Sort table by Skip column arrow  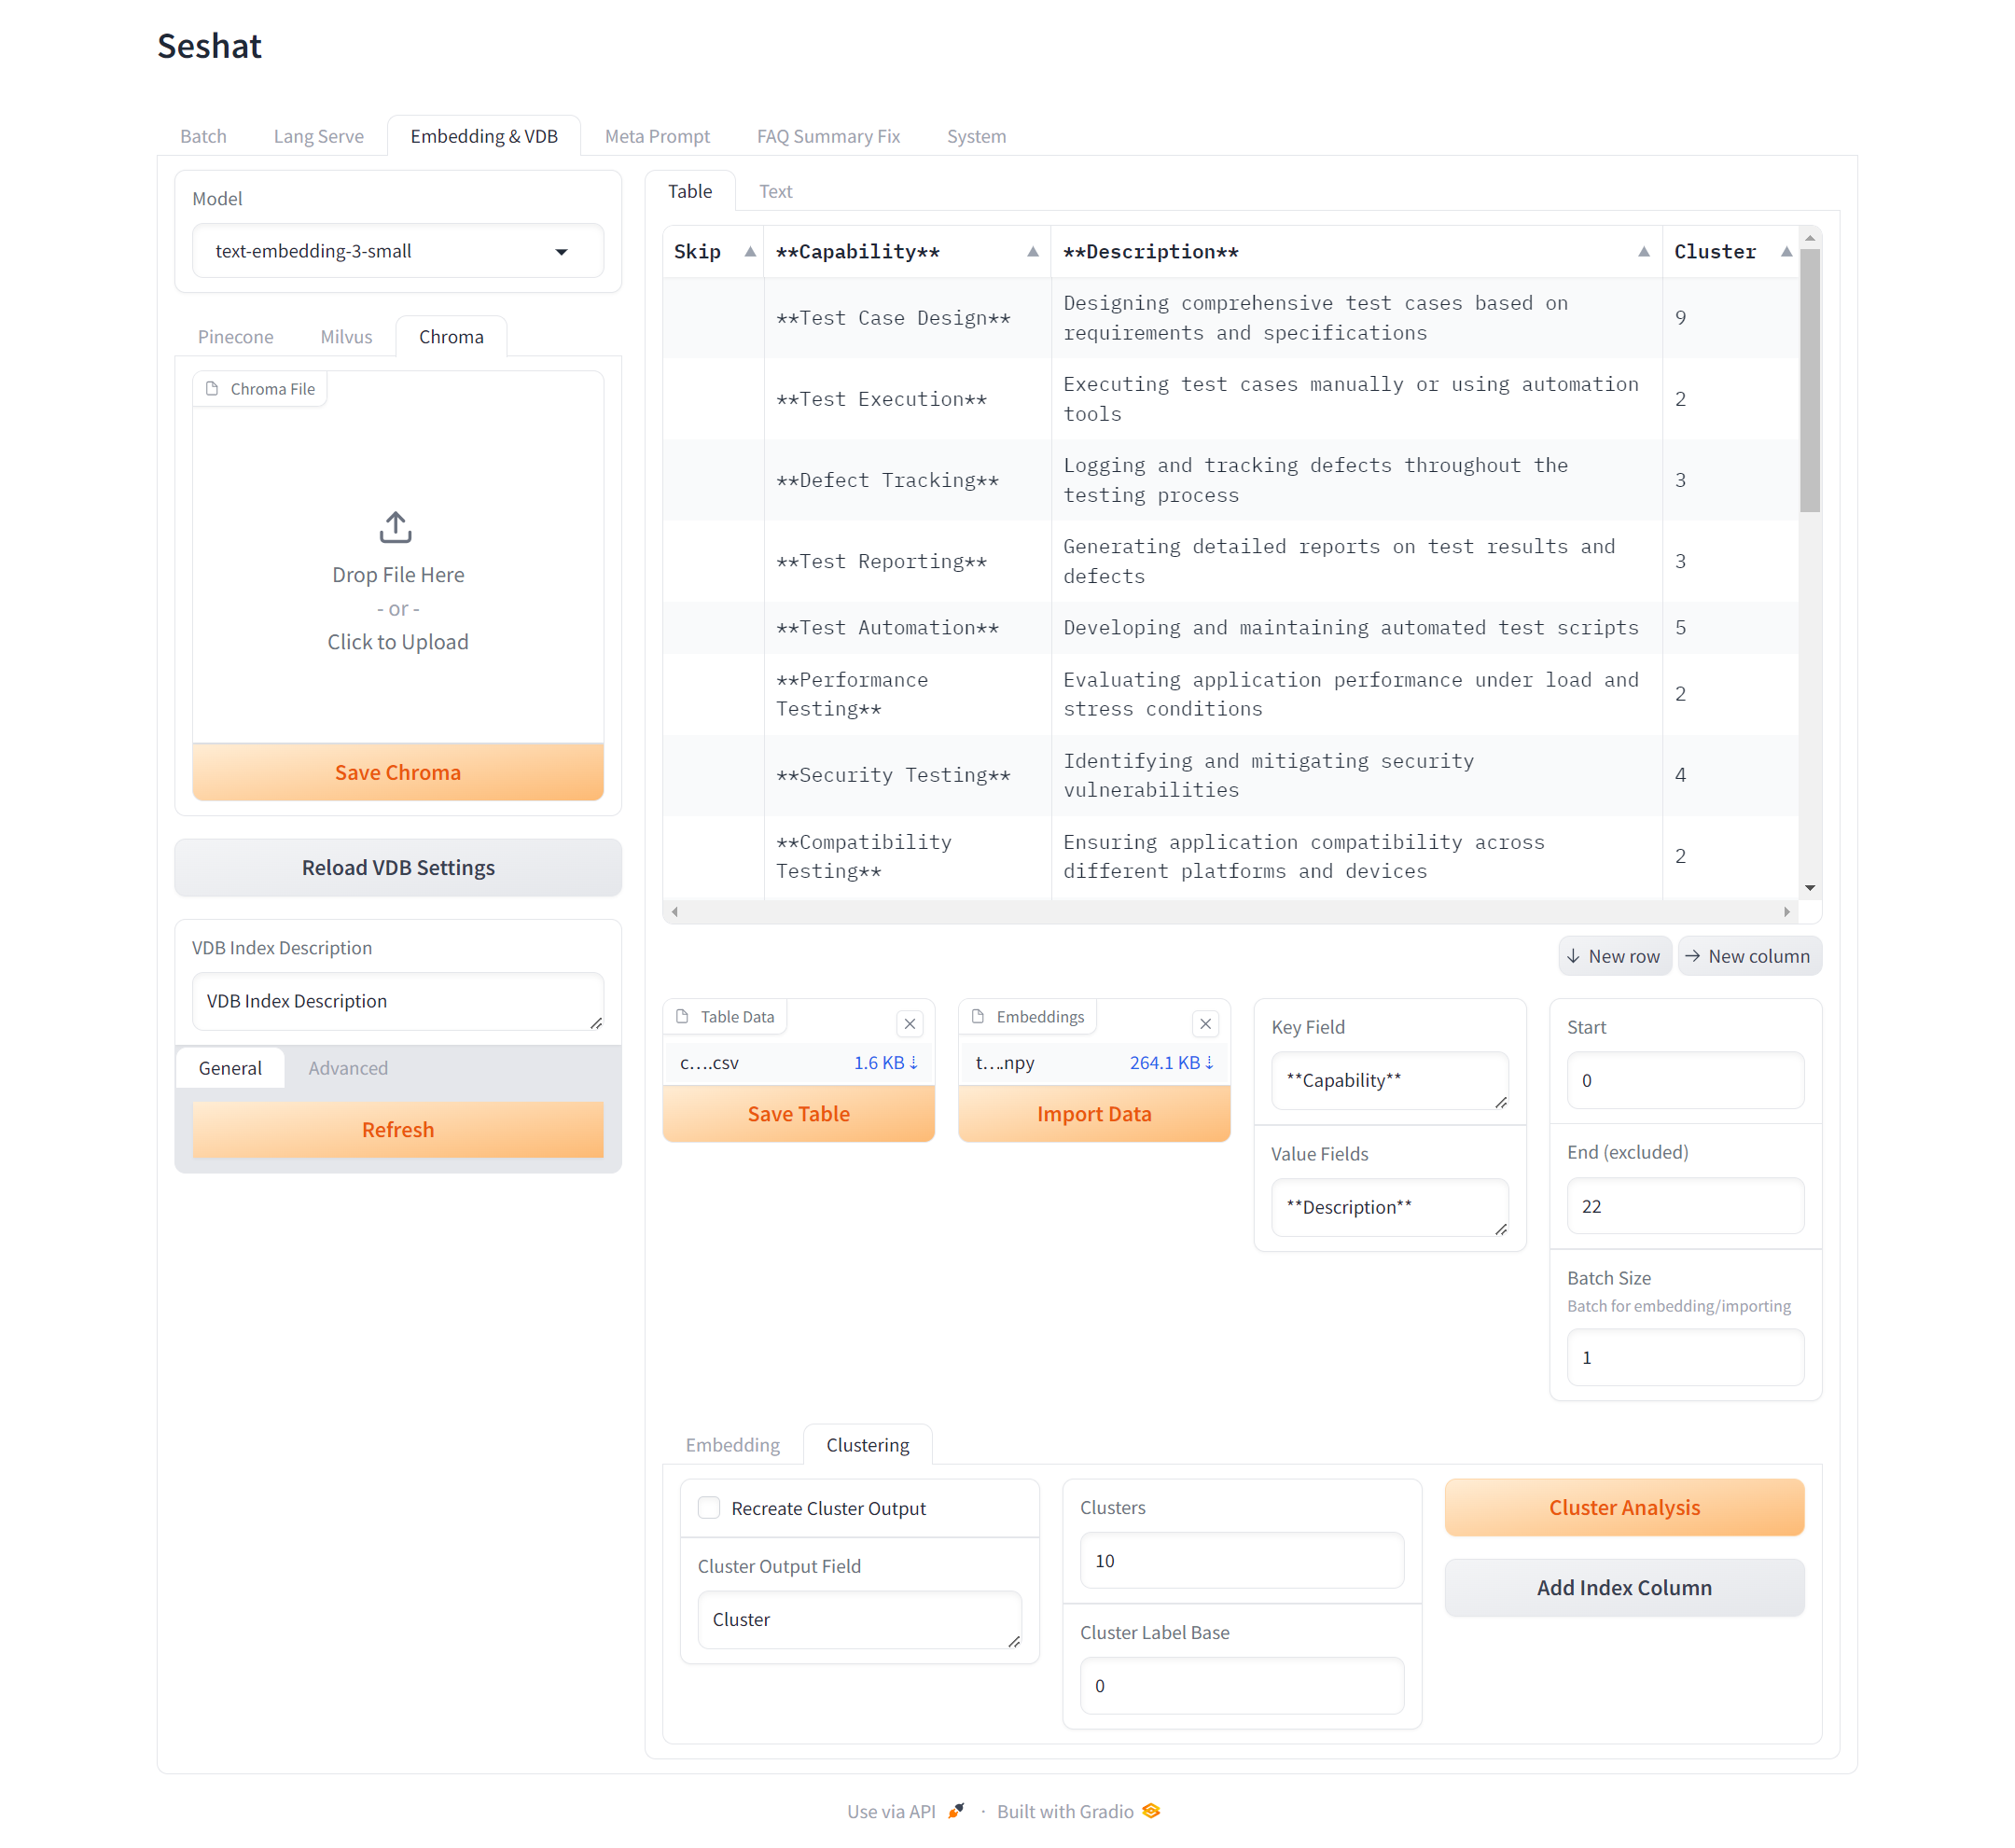coord(750,252)
